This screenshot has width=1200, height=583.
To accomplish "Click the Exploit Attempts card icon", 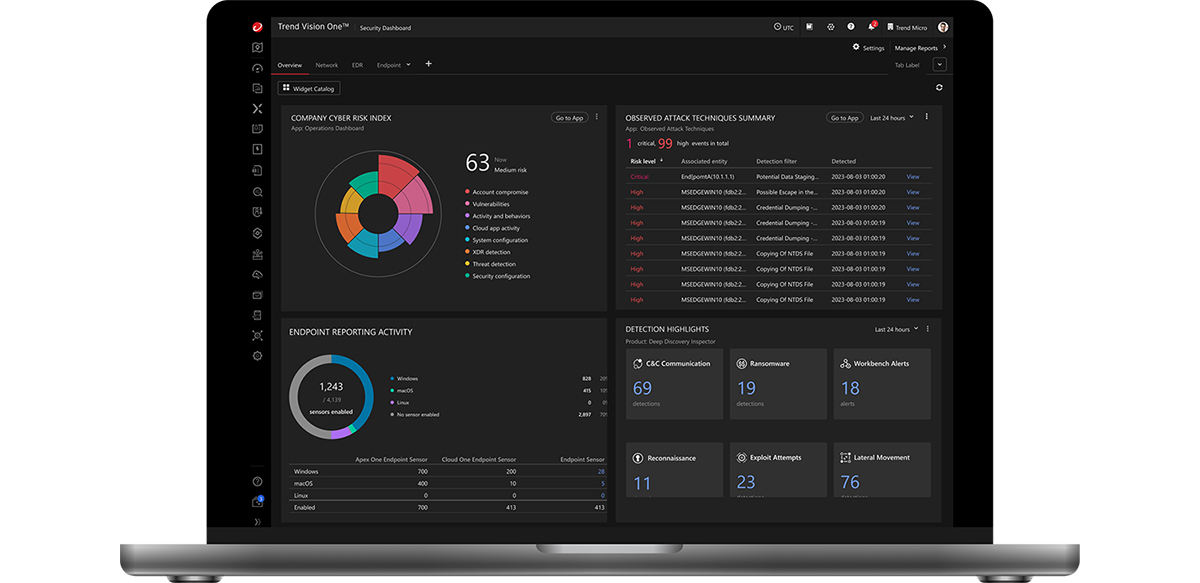I will 741,458.
